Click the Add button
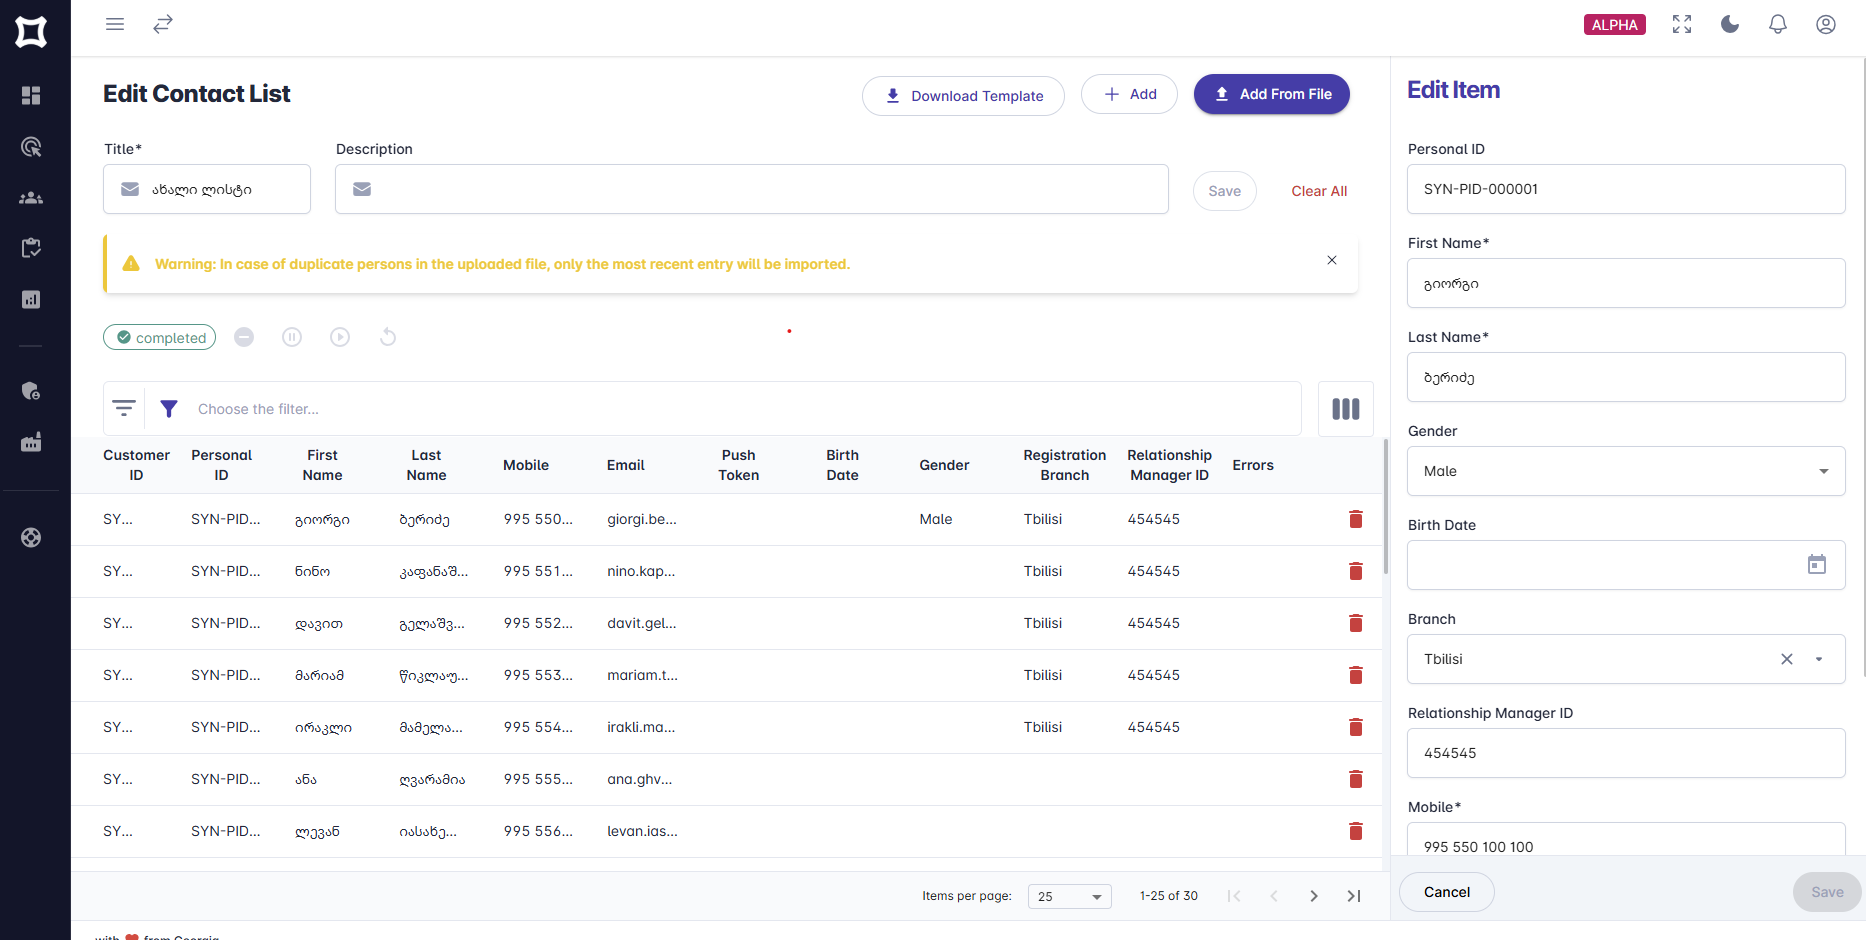1866x940 pixels. 1129,94
